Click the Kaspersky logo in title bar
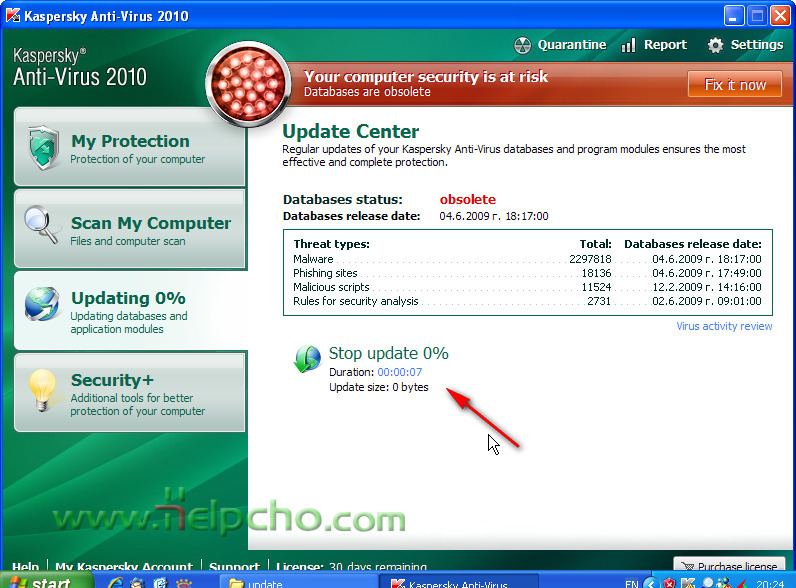The width and height of the screenshot is (796, 588). coord(13,16)
